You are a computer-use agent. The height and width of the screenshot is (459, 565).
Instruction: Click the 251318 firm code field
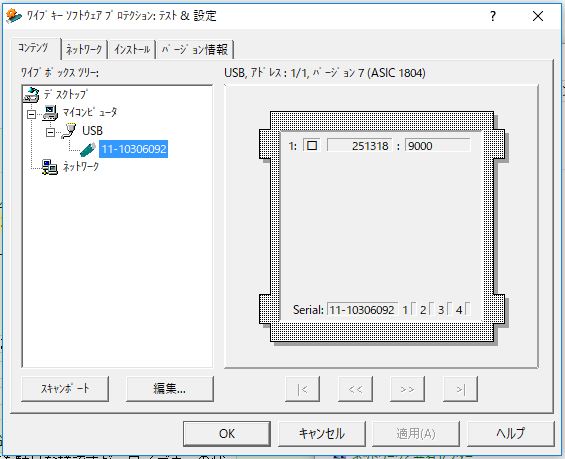point(359,146)
